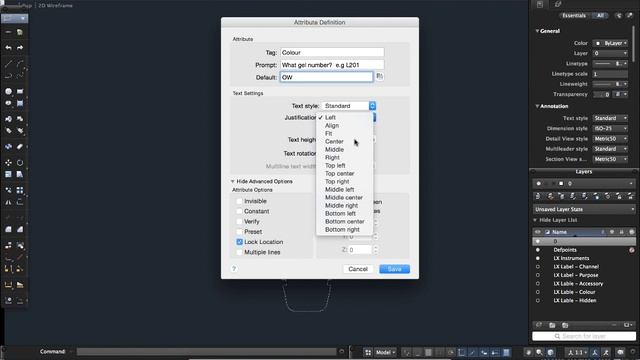The image size is (640, 360).
Task: Enable the Invisible checkbox
Action: coord(239,201)
